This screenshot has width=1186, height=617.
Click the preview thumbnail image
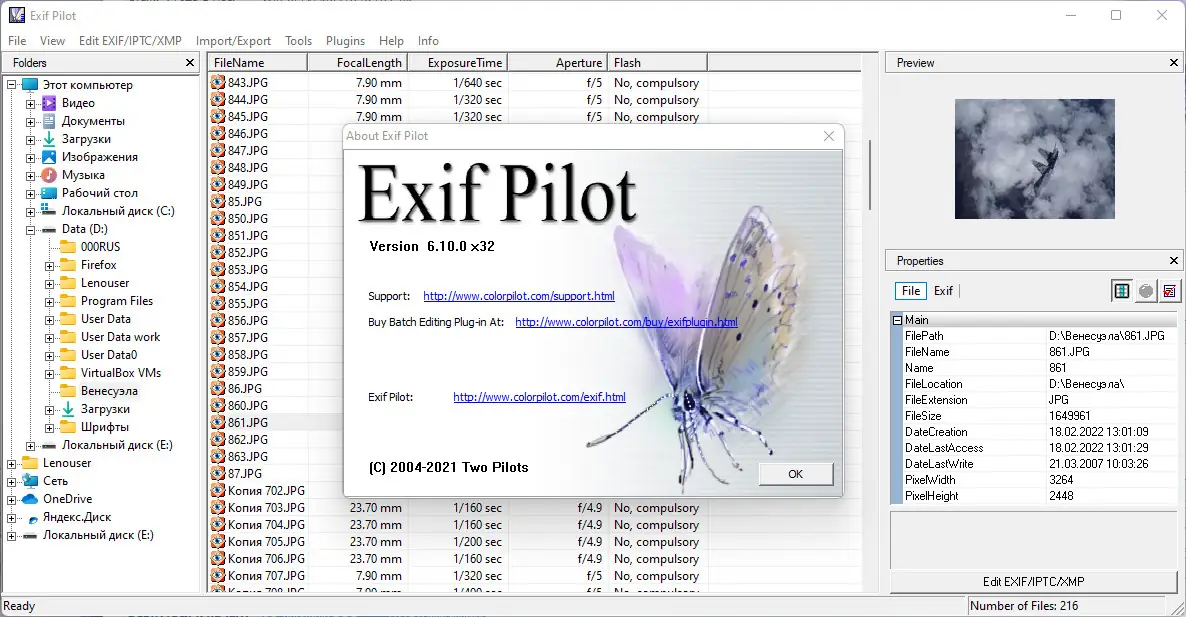[x=1035, y=159]
